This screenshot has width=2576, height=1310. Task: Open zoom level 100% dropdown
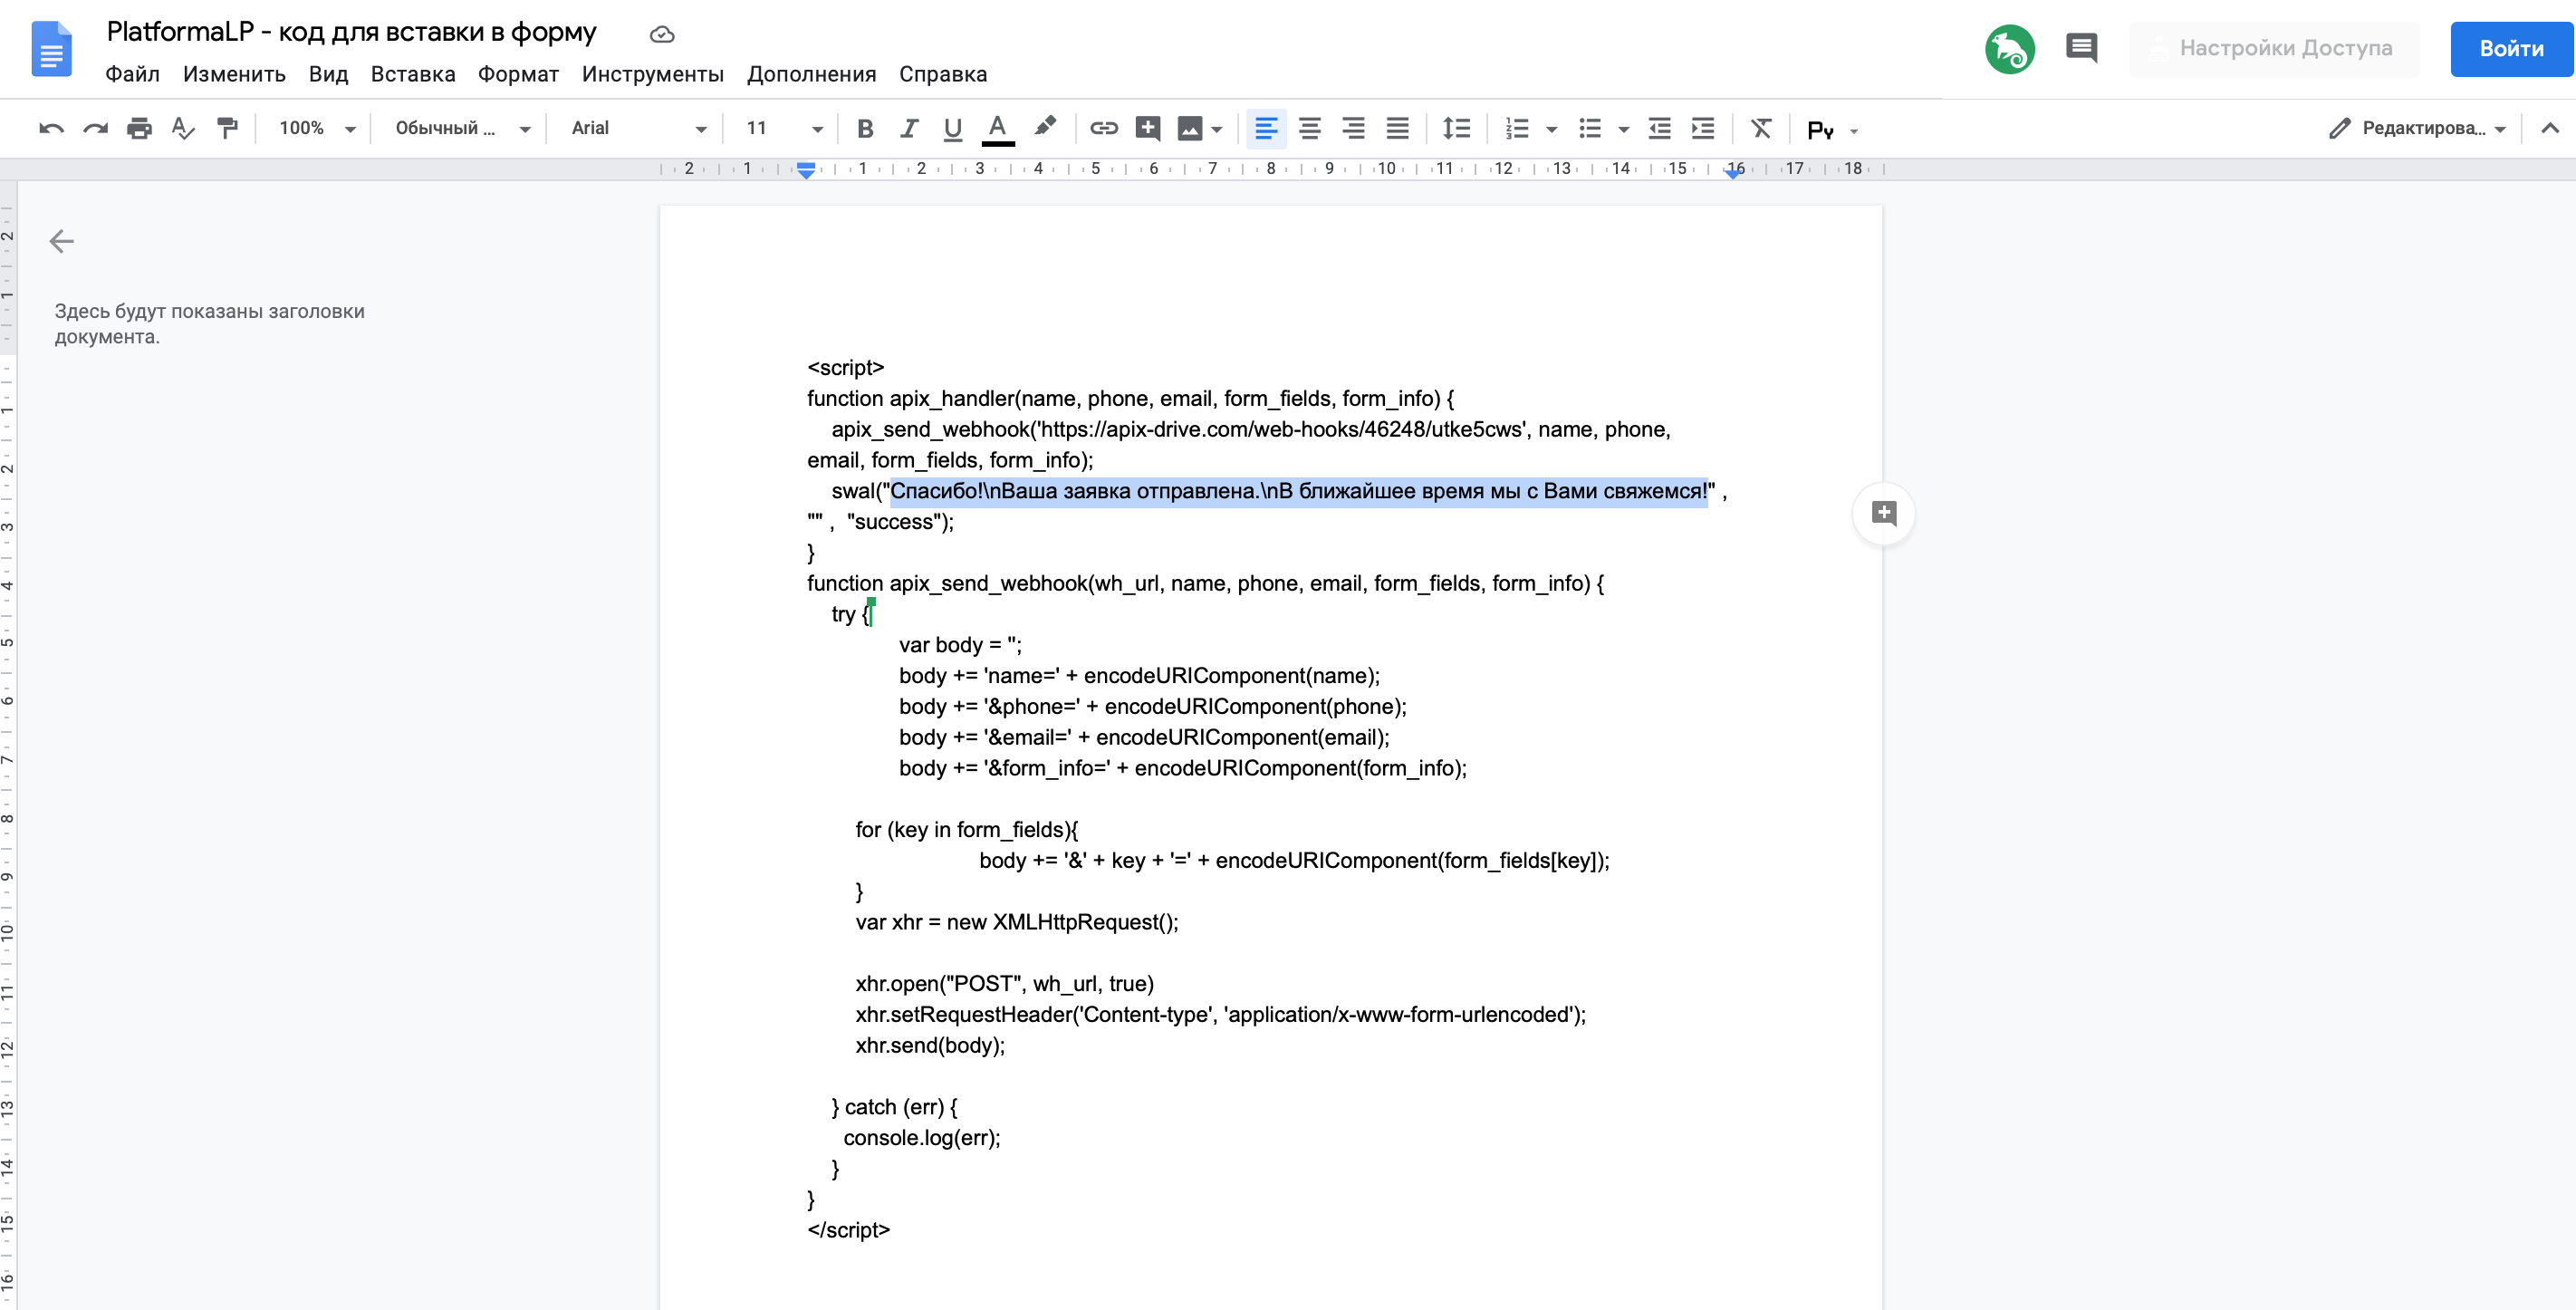pyautogui.click(x=317, y=128)
